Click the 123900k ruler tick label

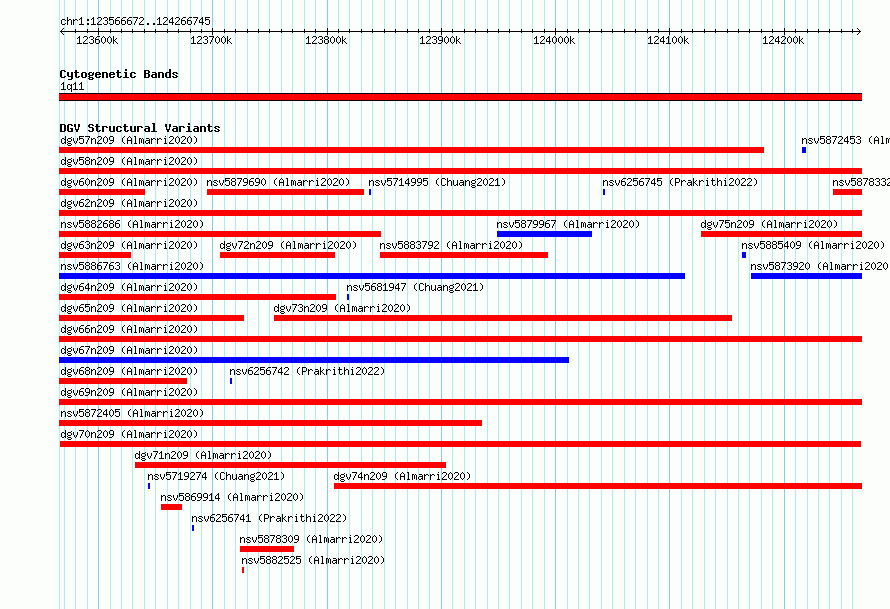440,40
